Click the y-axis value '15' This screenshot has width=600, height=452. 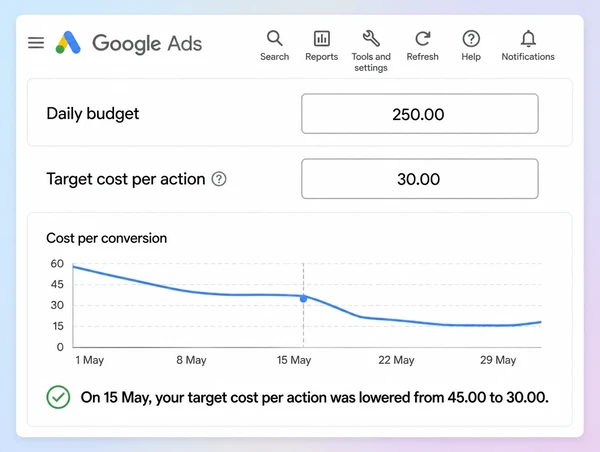[58, 326]
